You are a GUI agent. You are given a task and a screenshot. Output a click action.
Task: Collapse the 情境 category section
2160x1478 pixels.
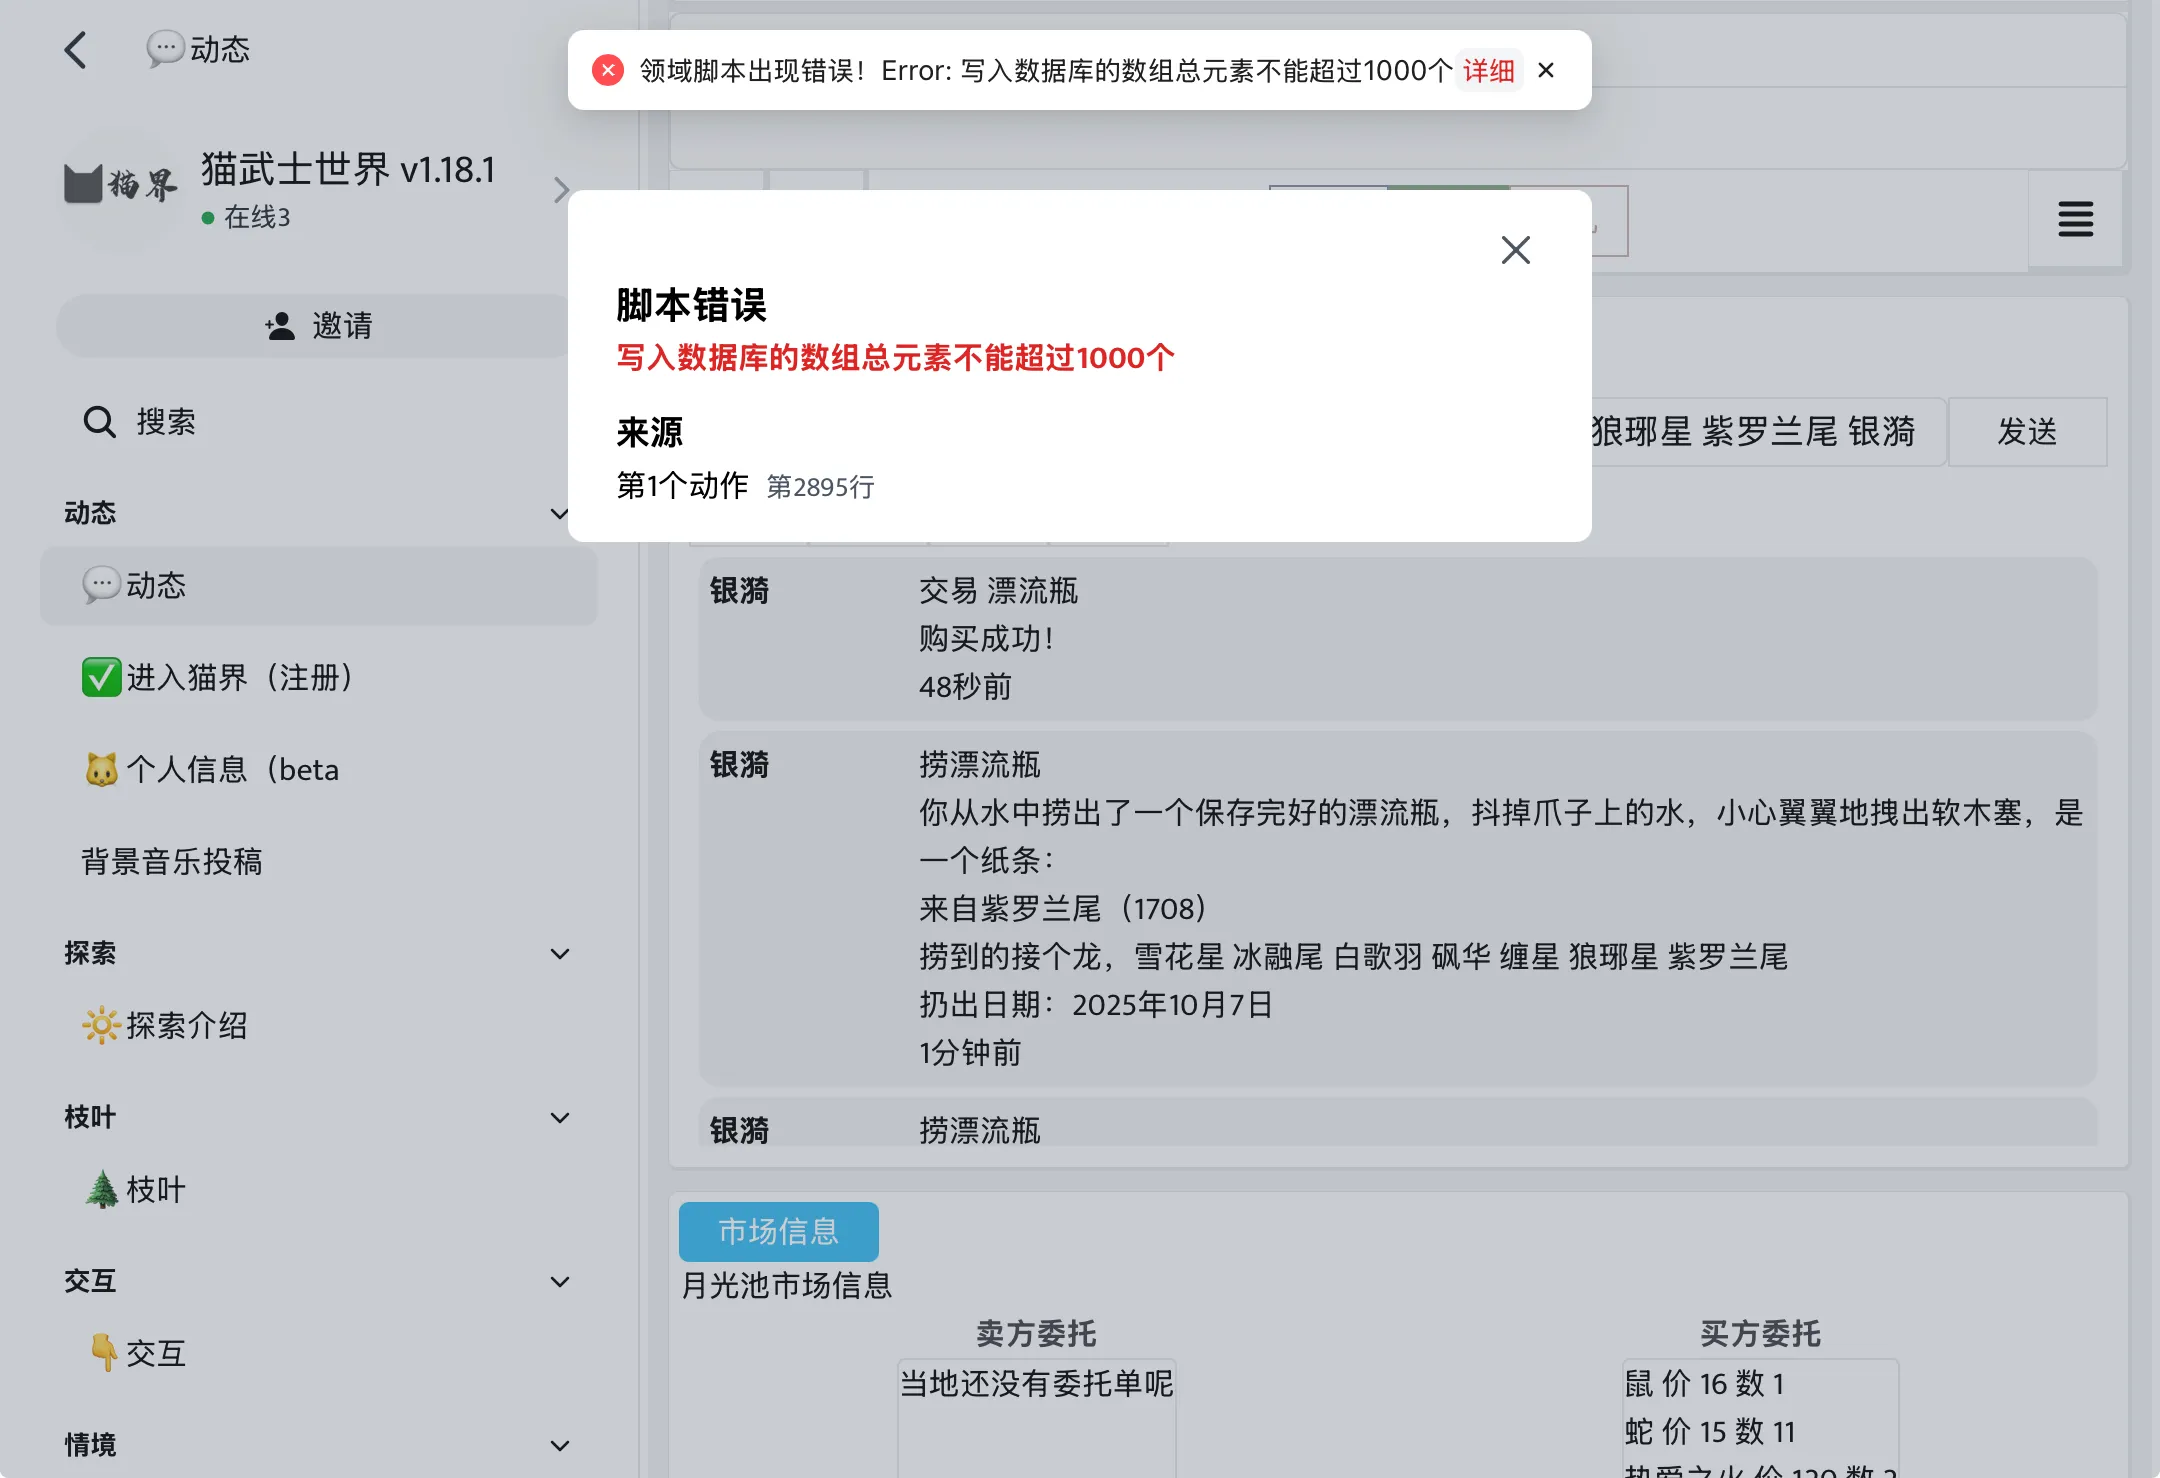click(560, 1446)
